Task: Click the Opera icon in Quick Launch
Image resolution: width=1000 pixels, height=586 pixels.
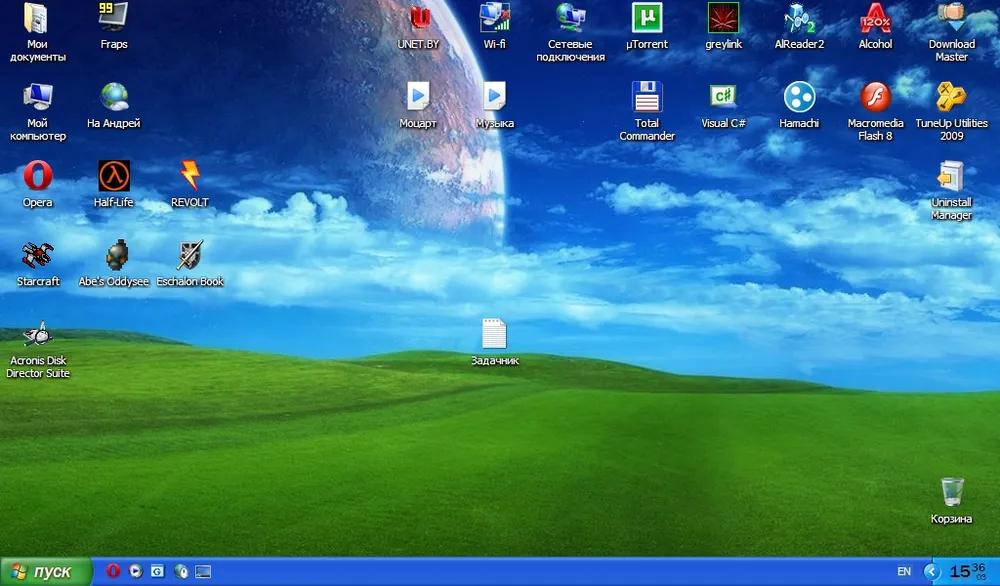Action: pyautogui.click(x=113, y=572)
